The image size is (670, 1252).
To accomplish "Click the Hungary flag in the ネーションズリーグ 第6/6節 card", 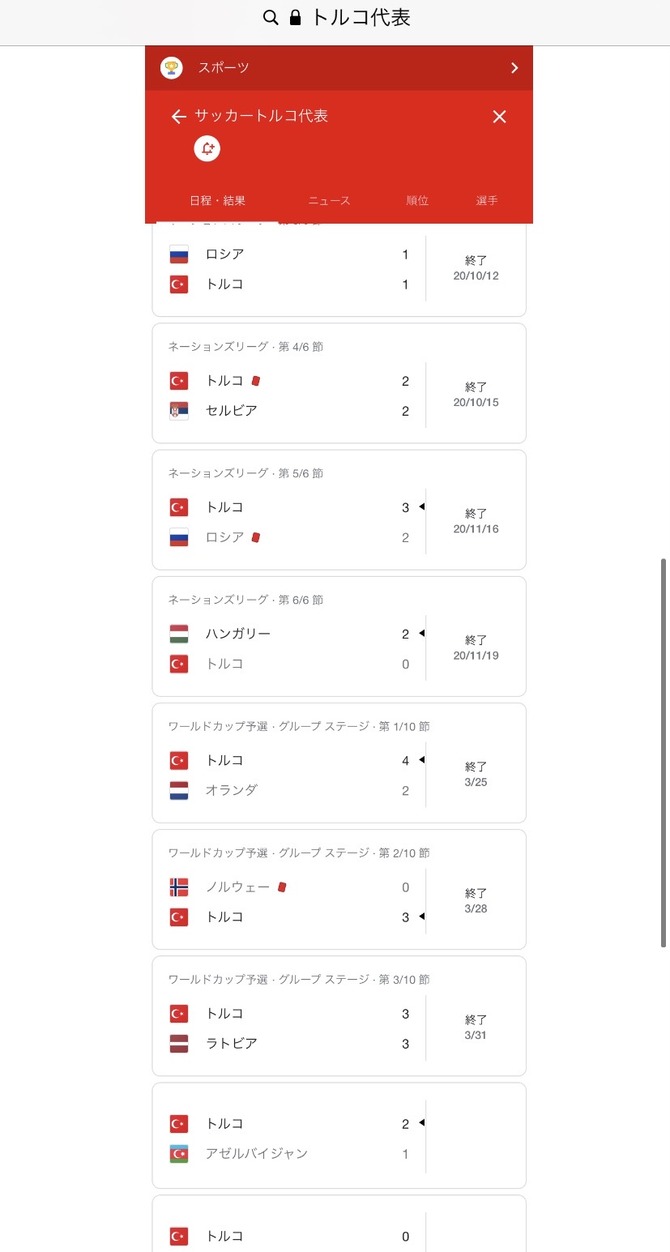I will [177, 633].
